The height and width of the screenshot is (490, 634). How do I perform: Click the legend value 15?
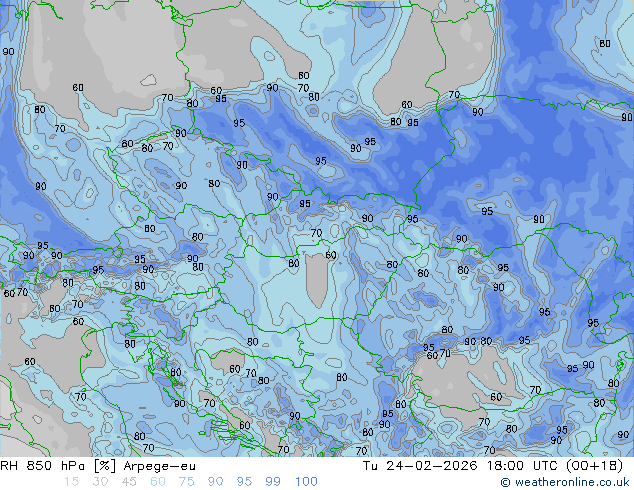click(x=71, y=482)
